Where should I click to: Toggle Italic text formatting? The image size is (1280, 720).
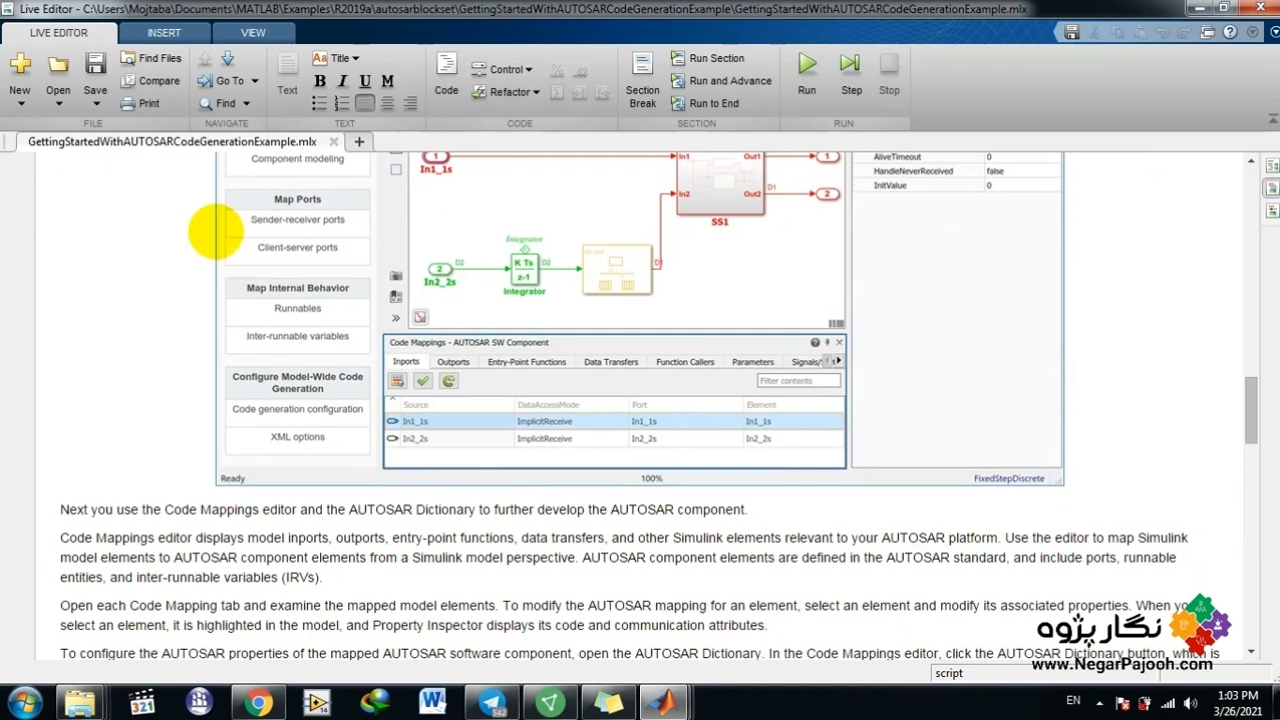coord(342,81)
